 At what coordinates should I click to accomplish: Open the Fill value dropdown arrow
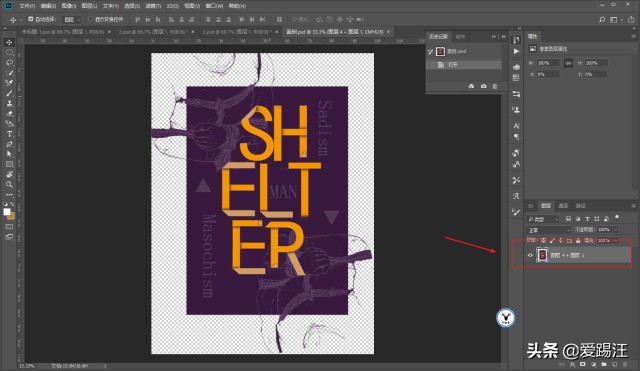point(616,241)
